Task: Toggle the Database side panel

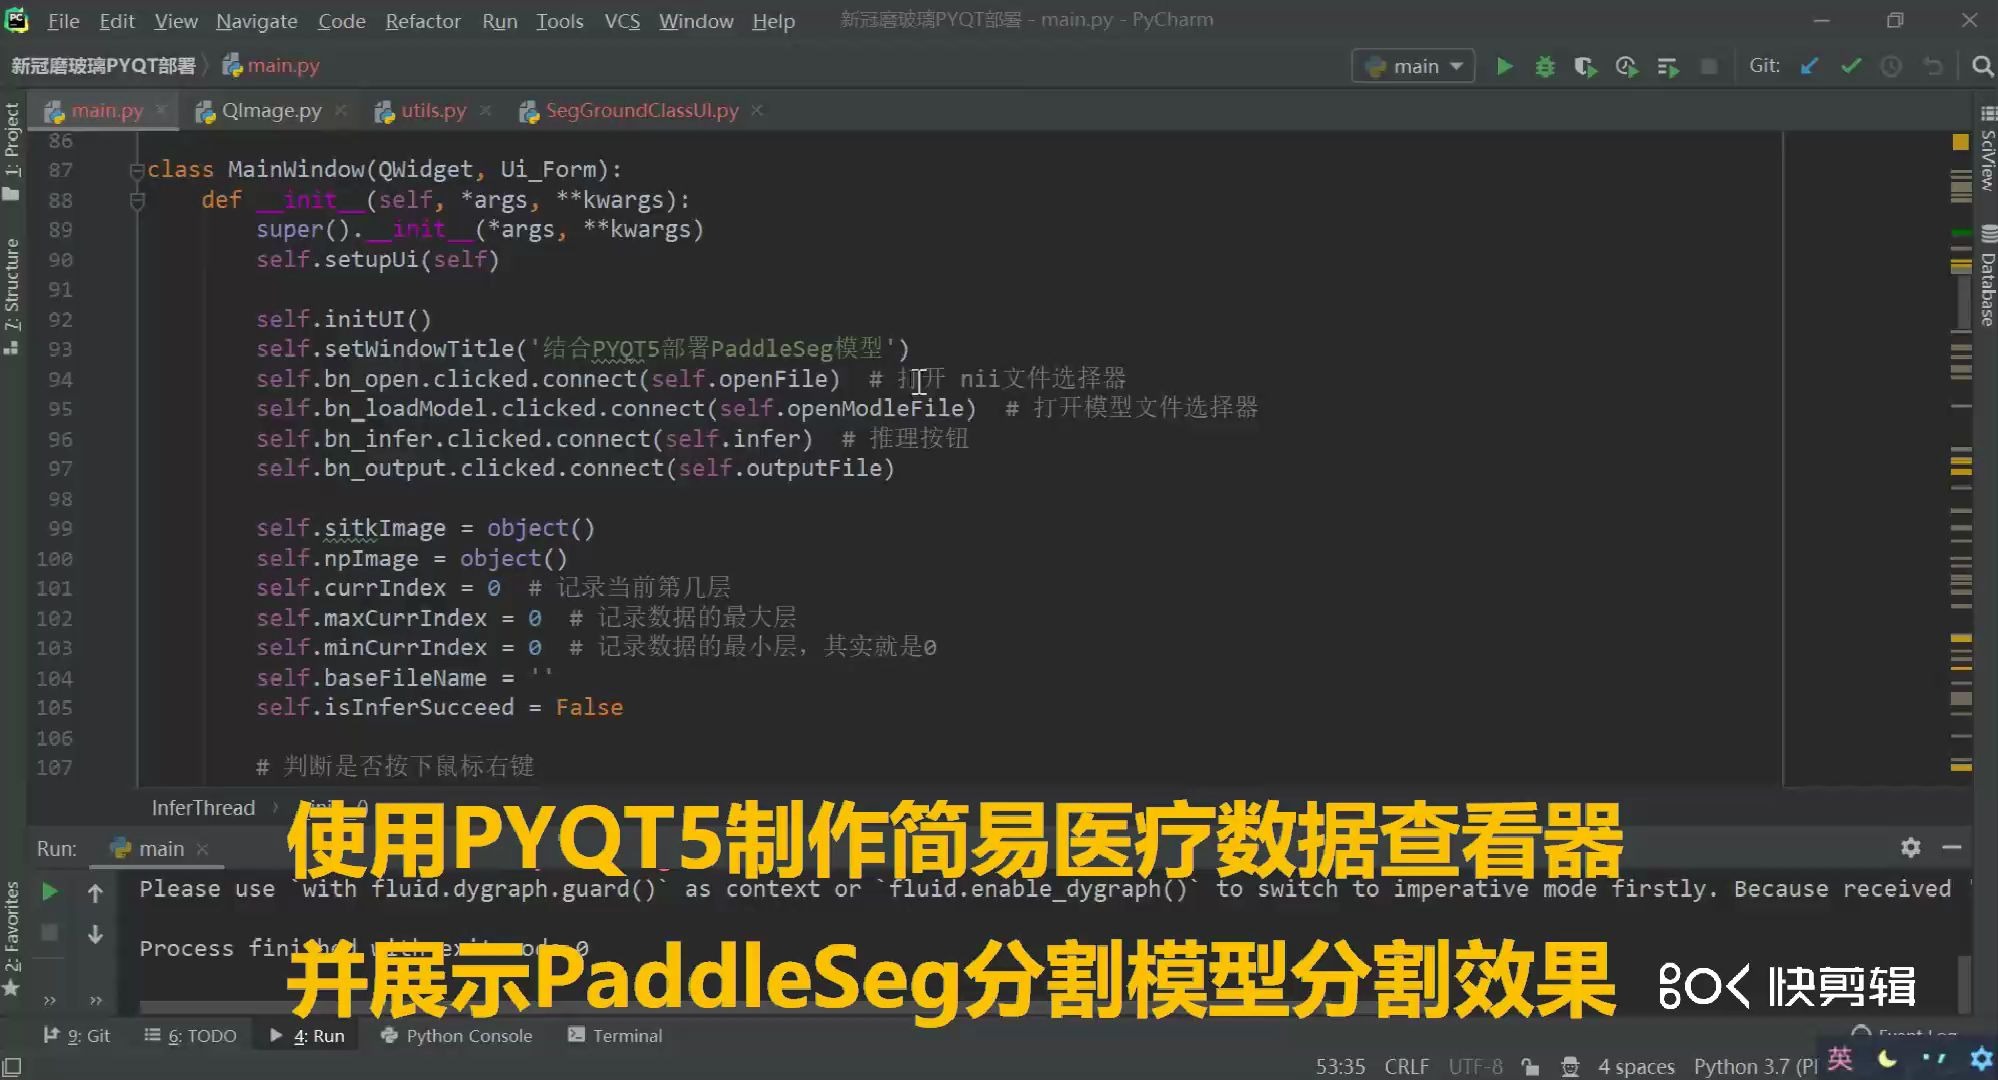Action: tap(1987, 277)
